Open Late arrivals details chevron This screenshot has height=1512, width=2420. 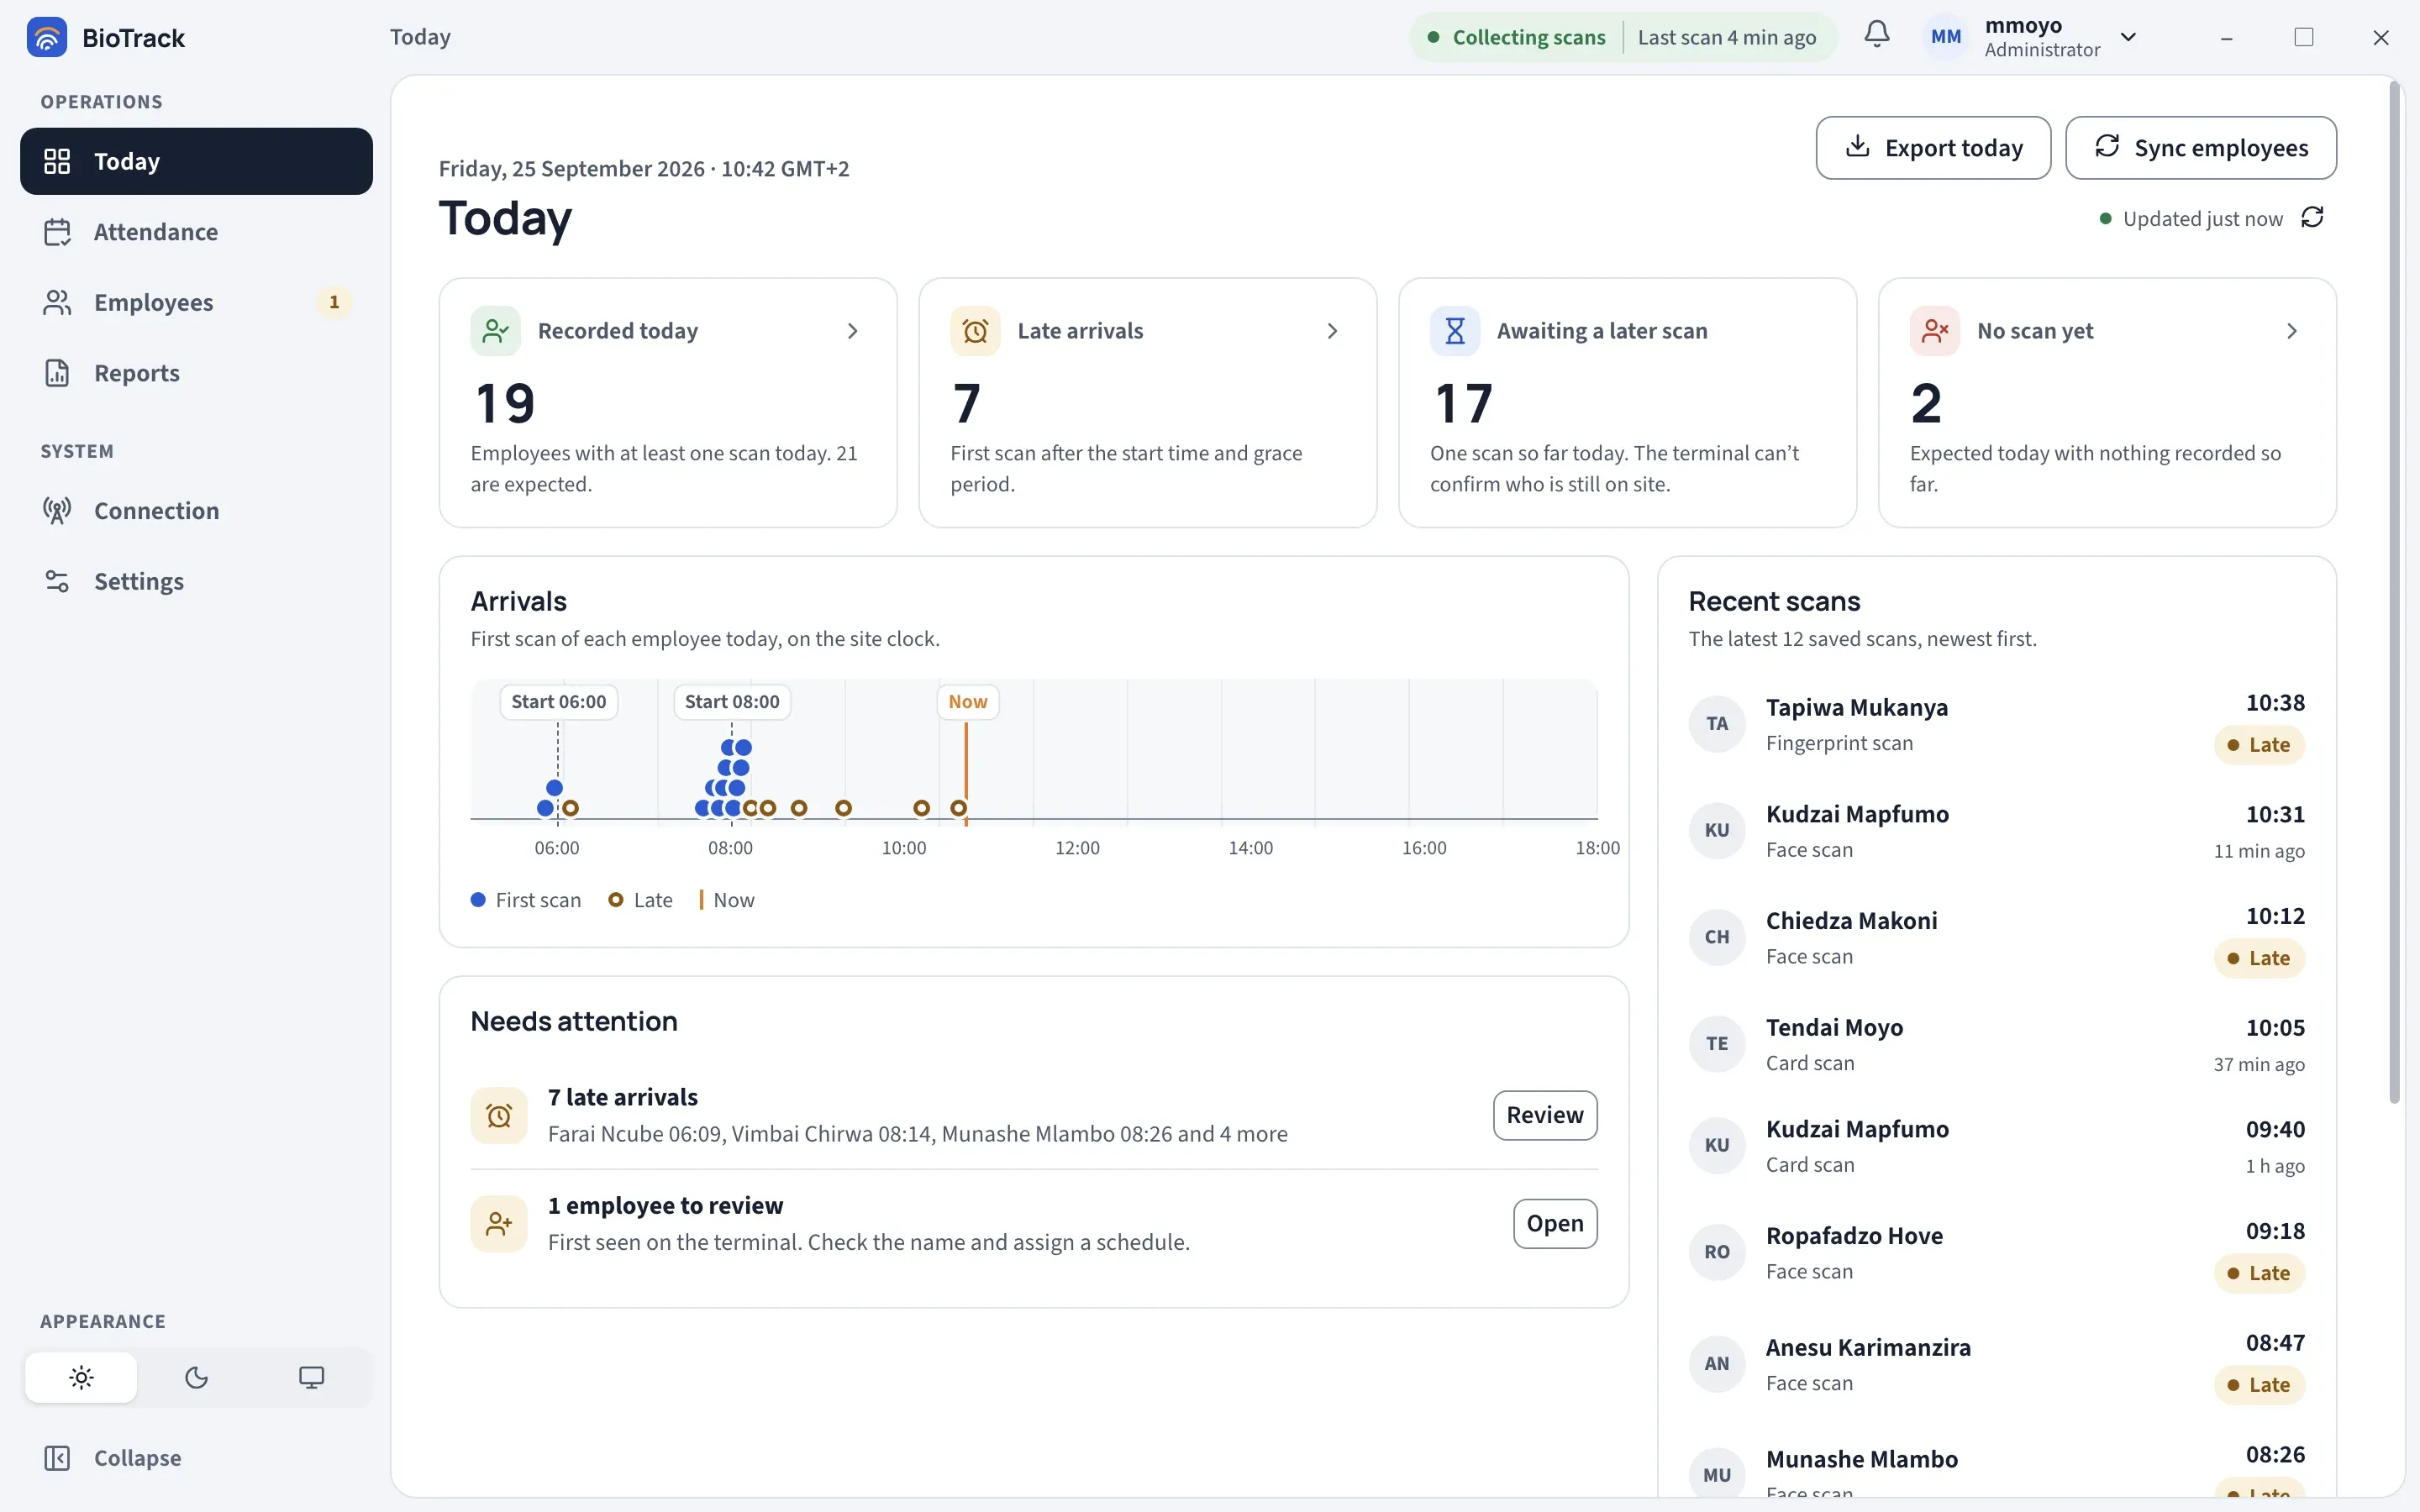[1332, 331]
